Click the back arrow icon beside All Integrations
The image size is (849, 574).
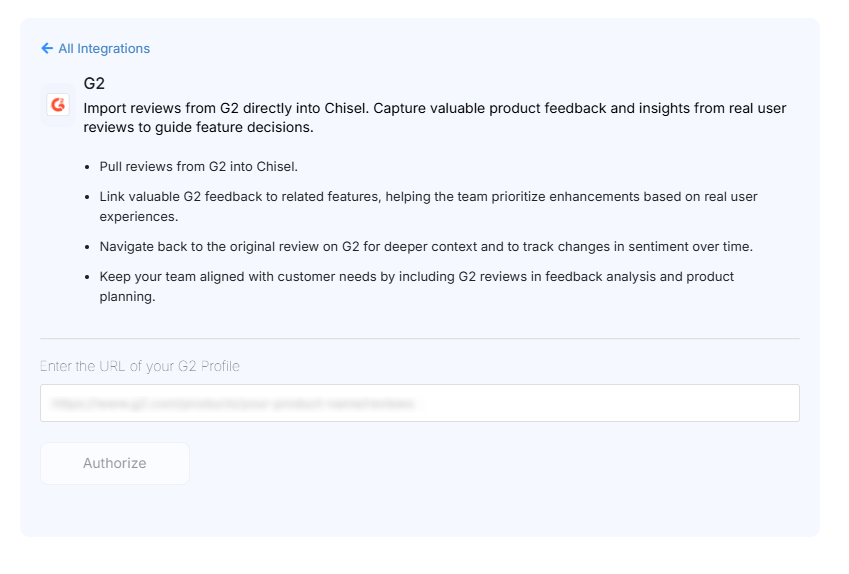[47, 49]
